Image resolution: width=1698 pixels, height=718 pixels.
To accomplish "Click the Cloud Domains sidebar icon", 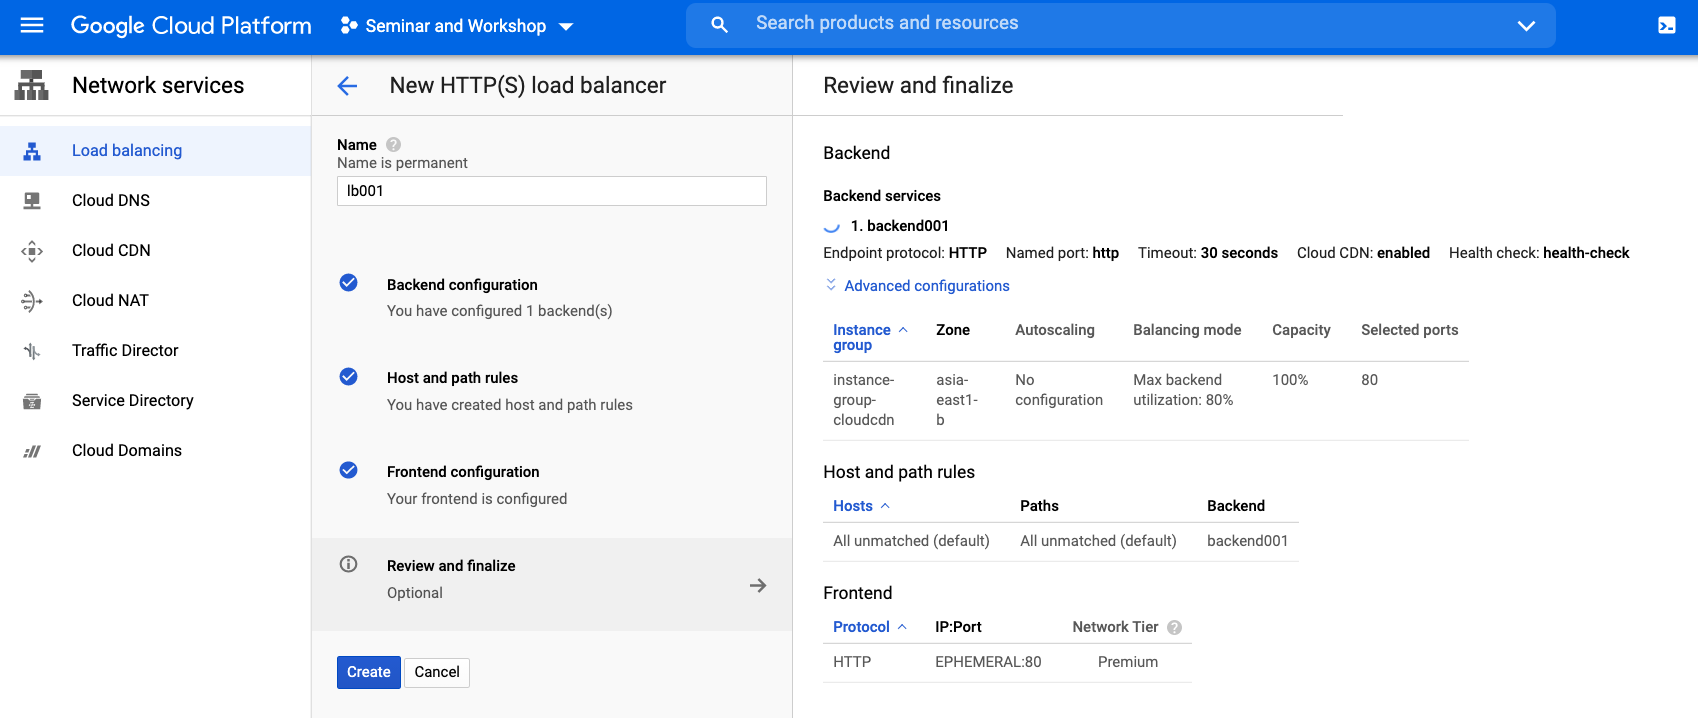I will (x=32, y=451).
